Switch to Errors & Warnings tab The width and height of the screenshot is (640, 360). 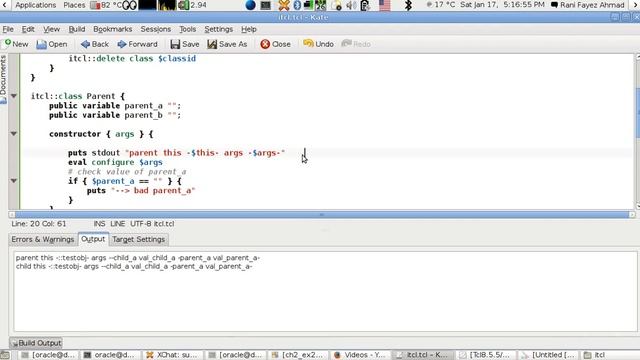click(43, 240)
